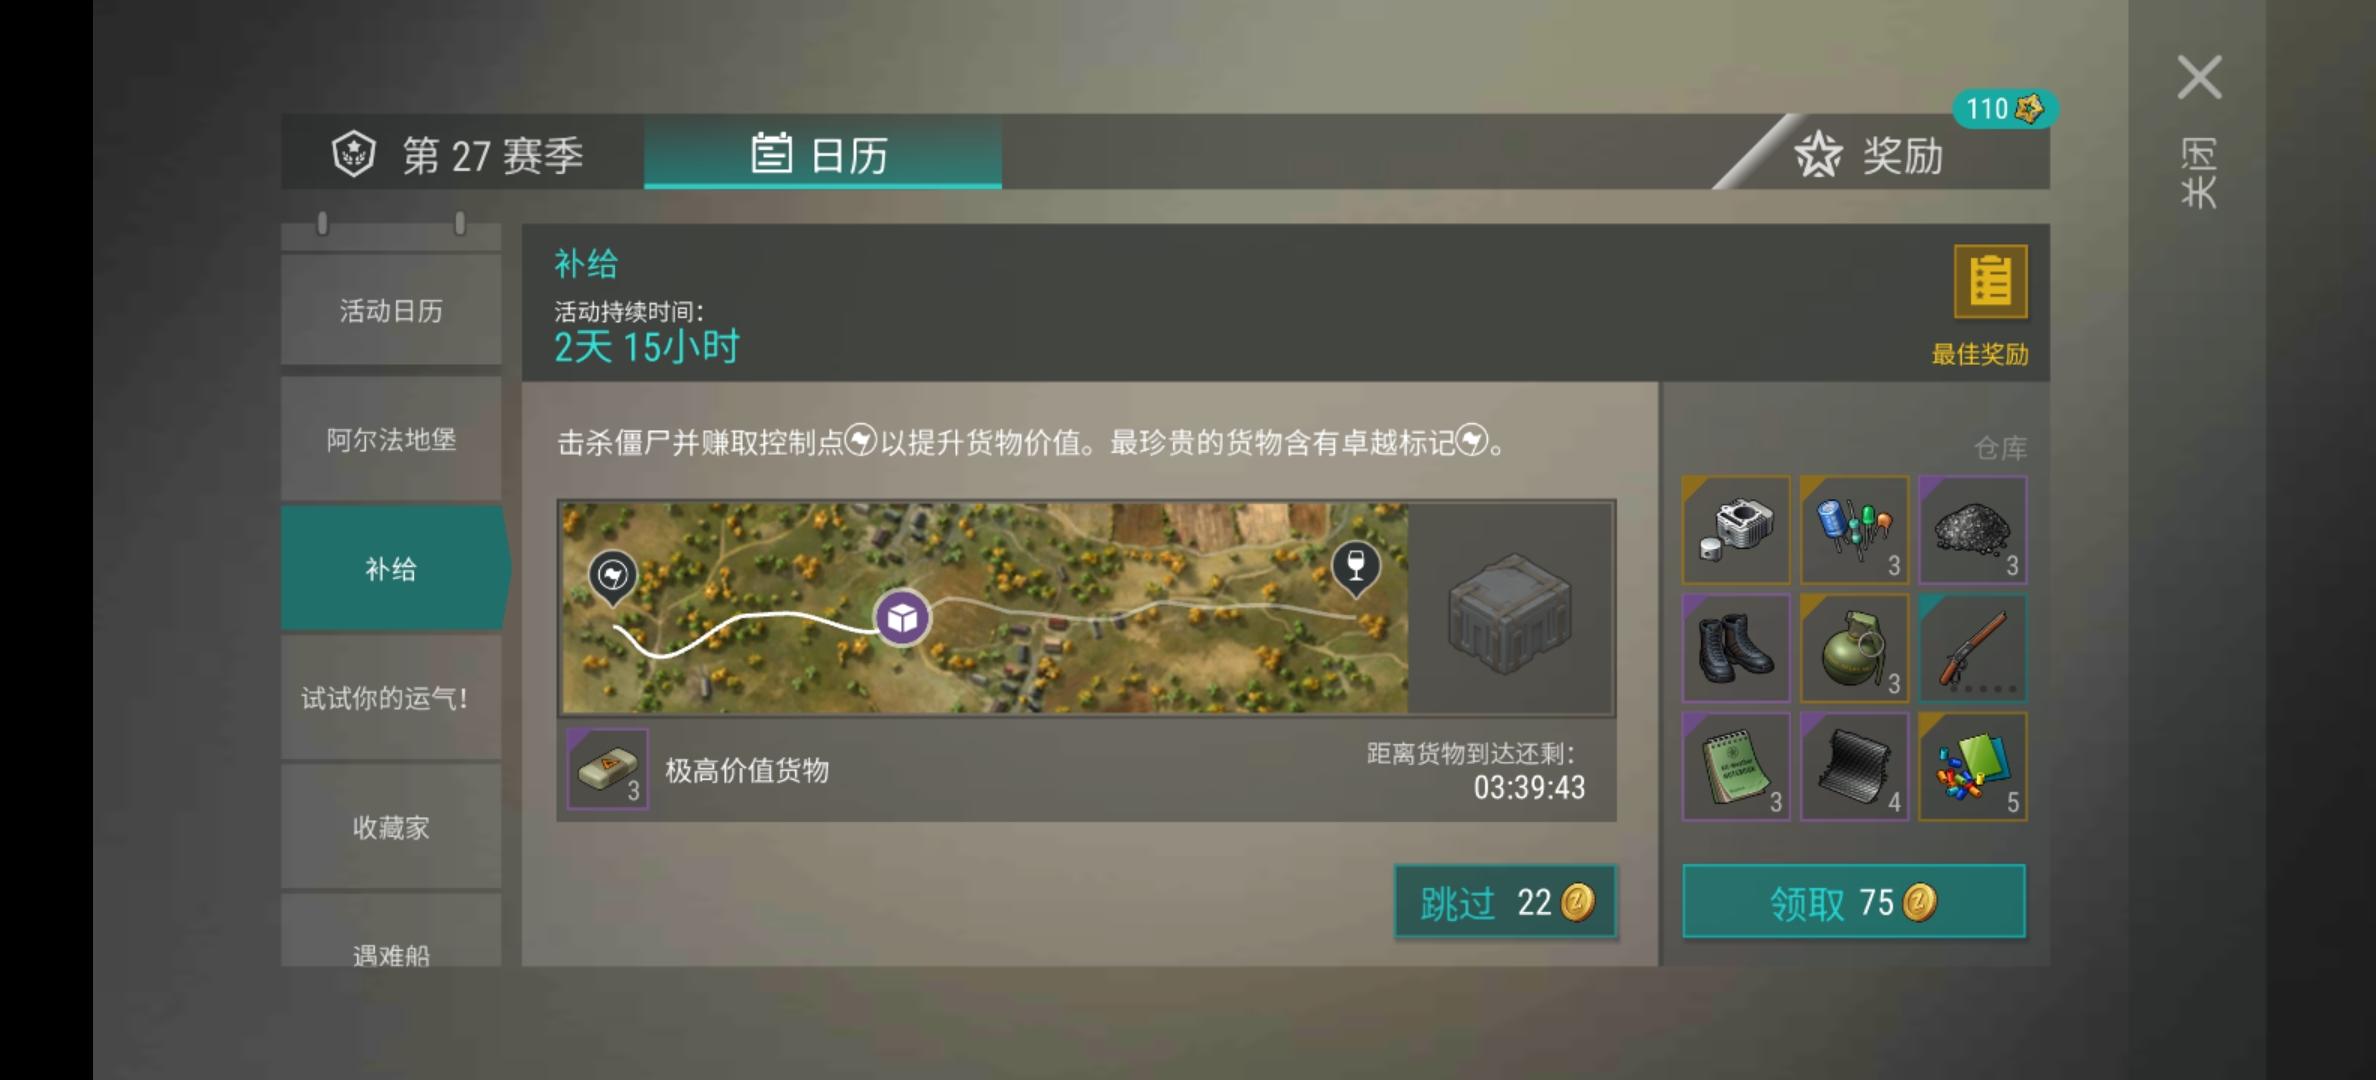The width and height of the screenshot is (2376, 1080).
Task: Select the electronic capacitors item in warehouse
Action: pos(1854,530)
